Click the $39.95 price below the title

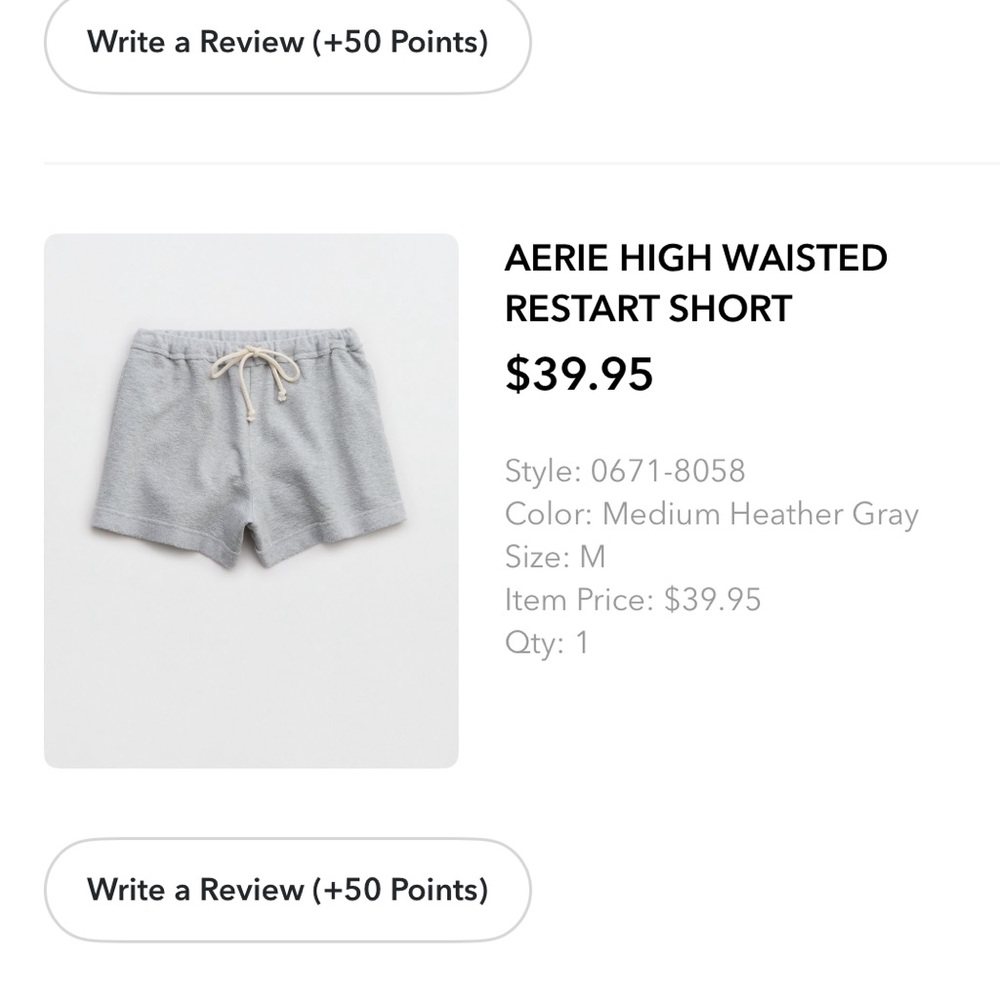pyautogui.click(x=578, y=375)
